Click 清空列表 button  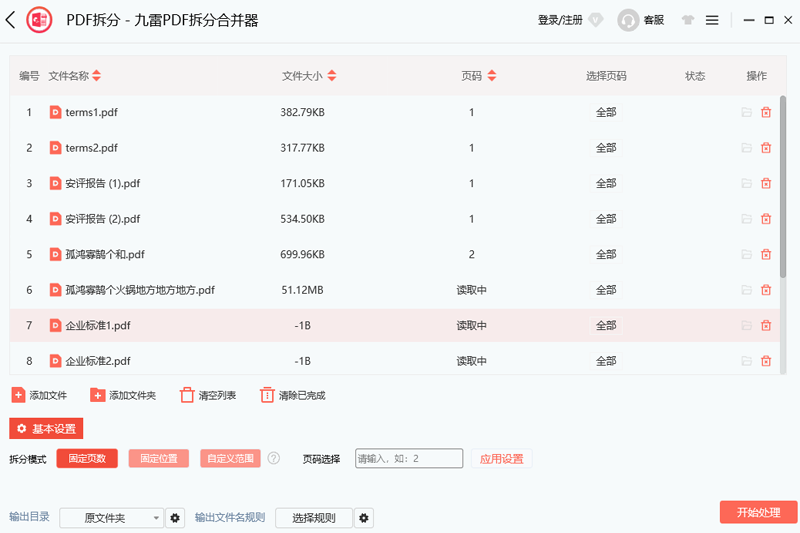click(208, 395)
